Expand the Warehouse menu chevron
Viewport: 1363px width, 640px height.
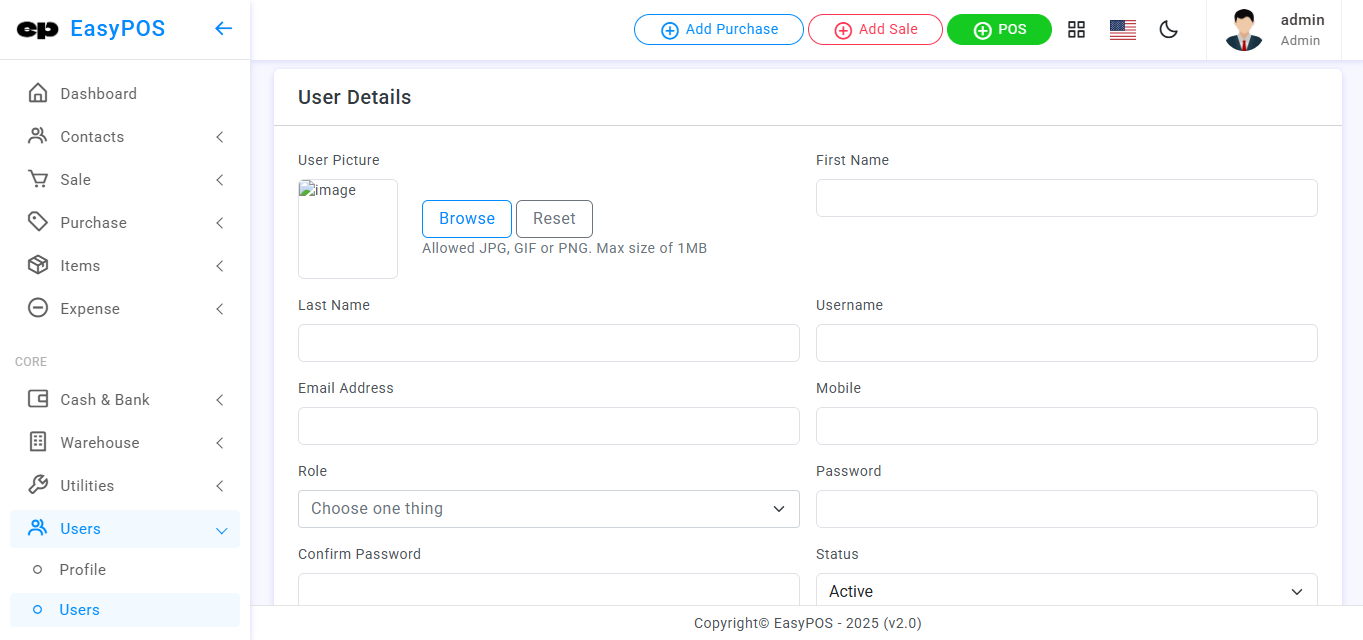click(219, 443)
